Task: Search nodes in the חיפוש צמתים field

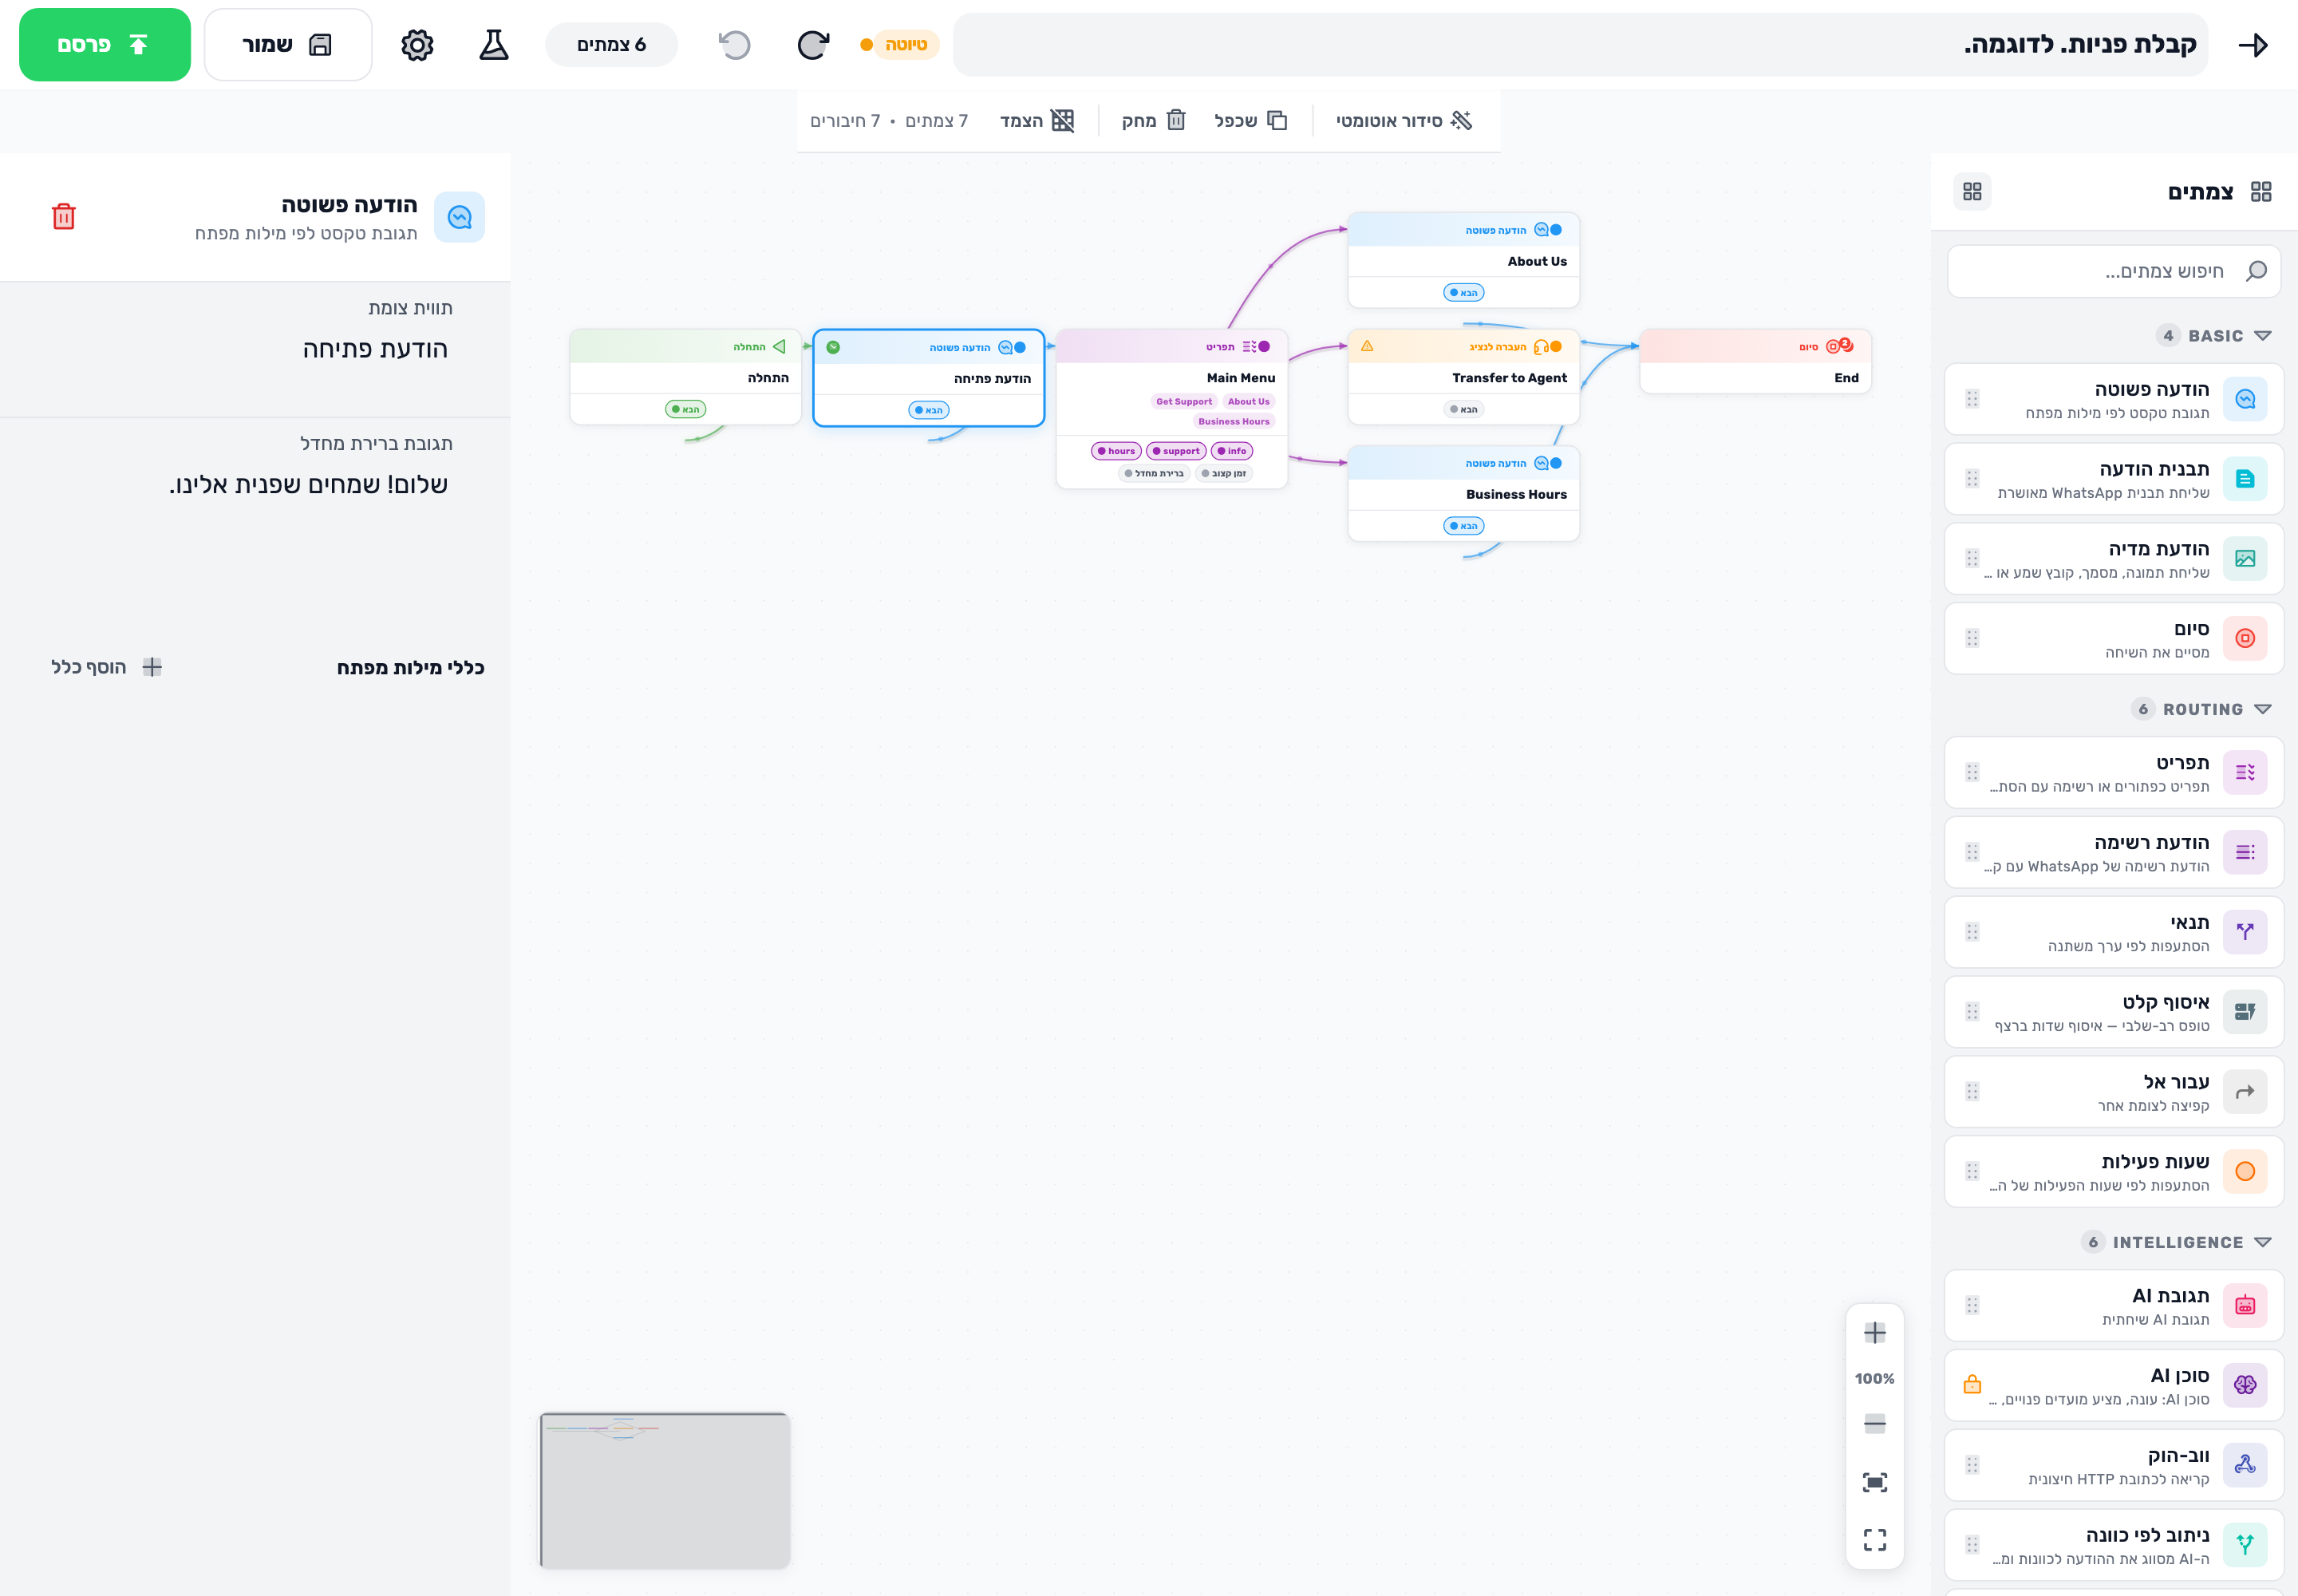Action: point(2113,271)
